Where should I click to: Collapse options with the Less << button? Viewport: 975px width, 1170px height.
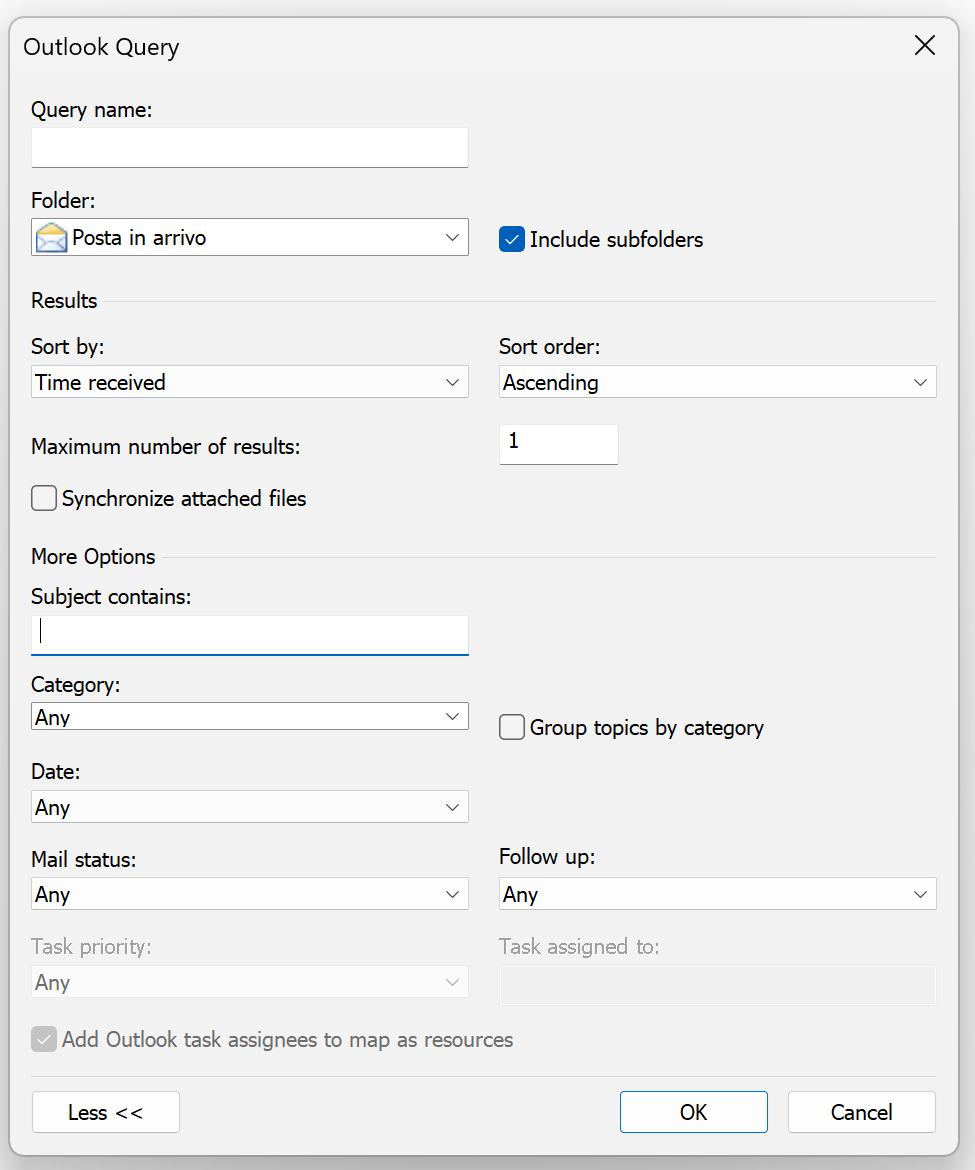tap(106, 1112)
